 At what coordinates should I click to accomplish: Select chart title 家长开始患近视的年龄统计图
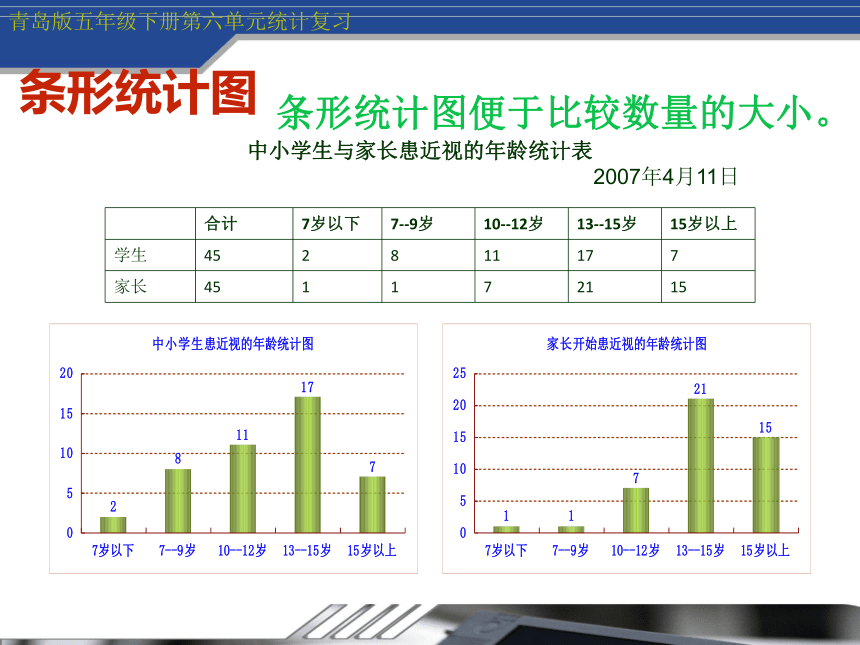click(x=626, y=344)
